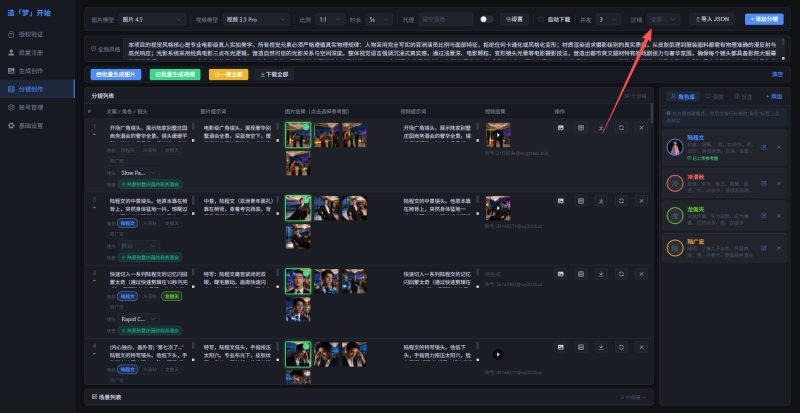The image size is (800, 413).
Task: Click the generate video icon in row 2
Action: [x=581, y=200]
